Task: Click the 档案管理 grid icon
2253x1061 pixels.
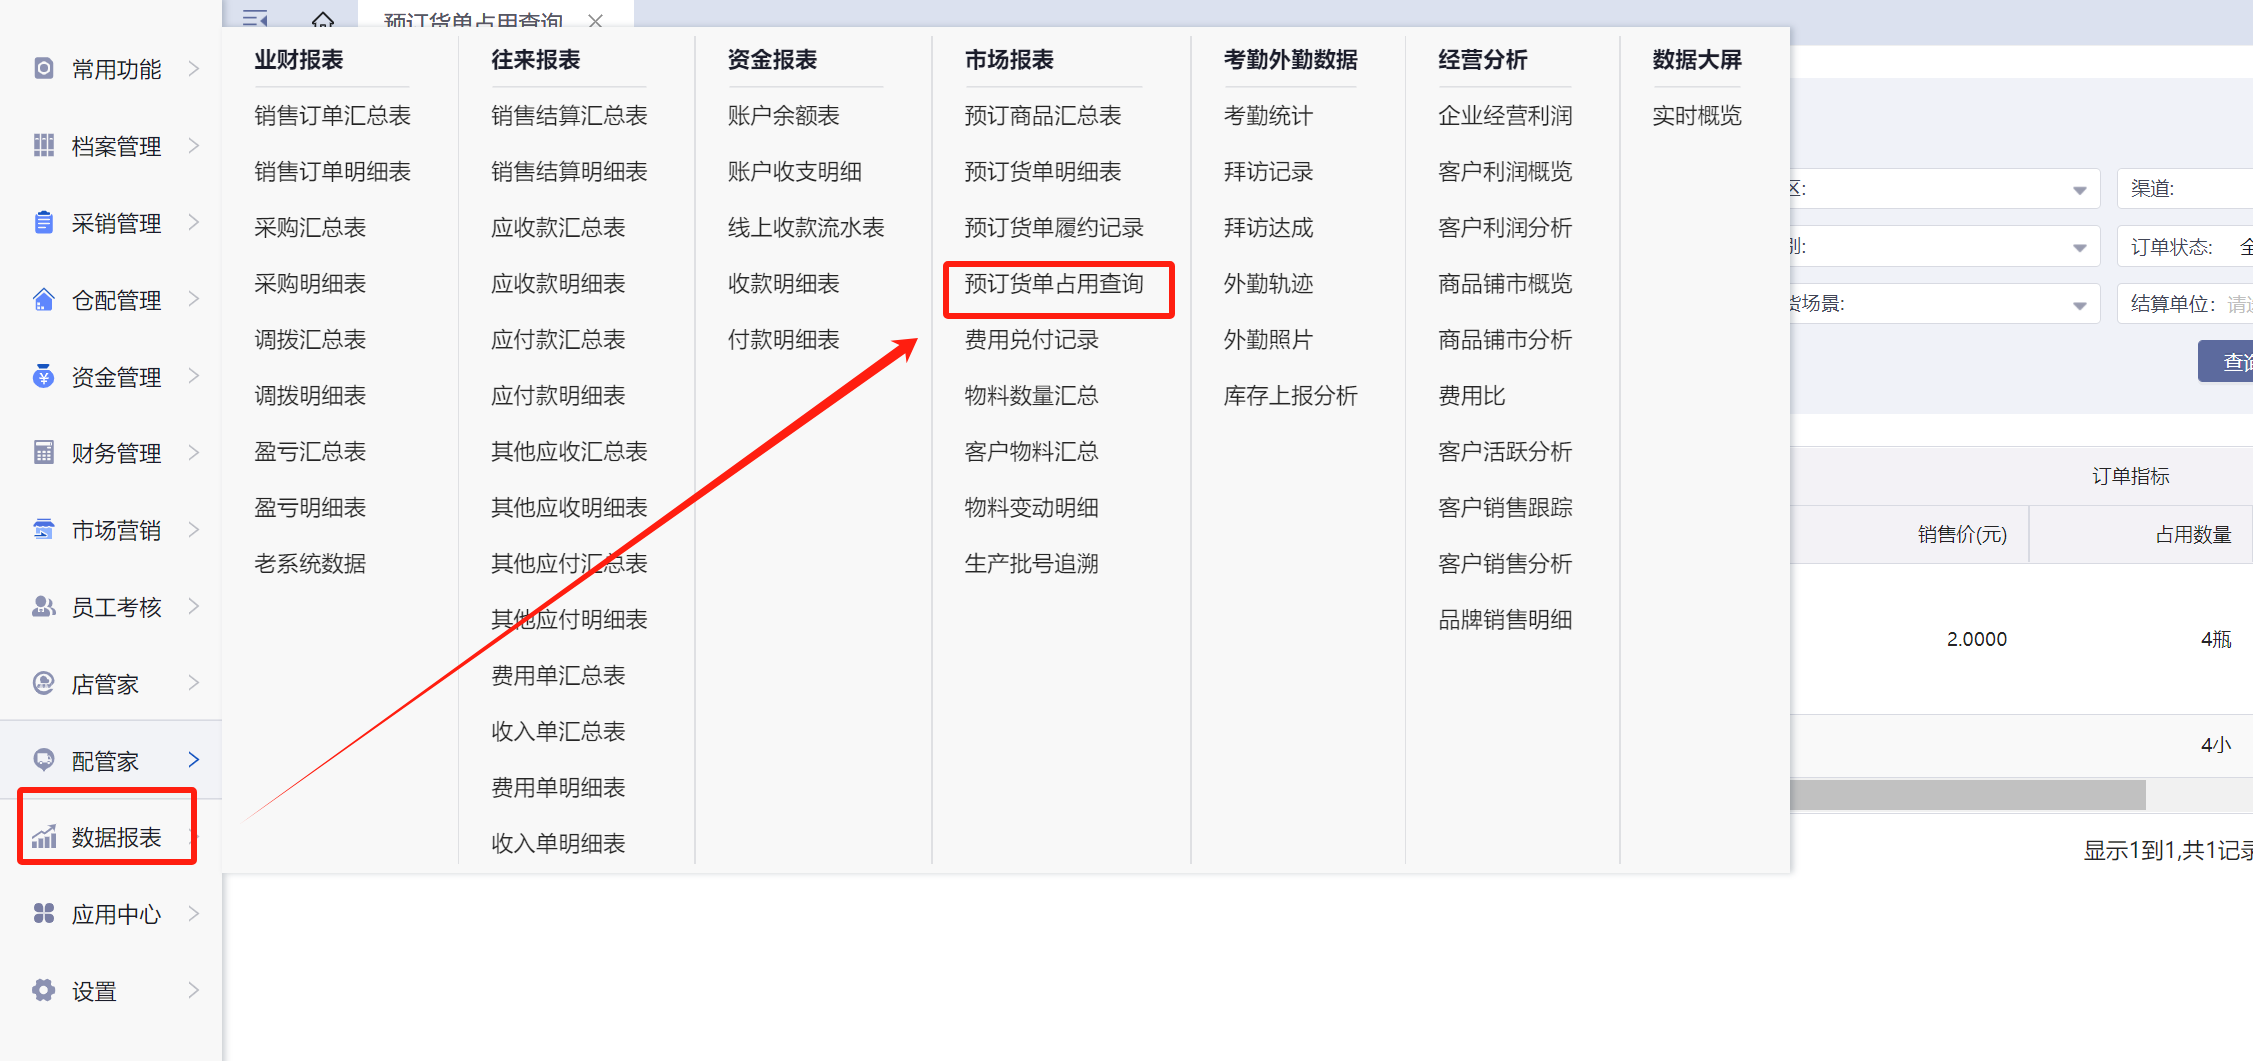Action: click(x=44, y=145)
